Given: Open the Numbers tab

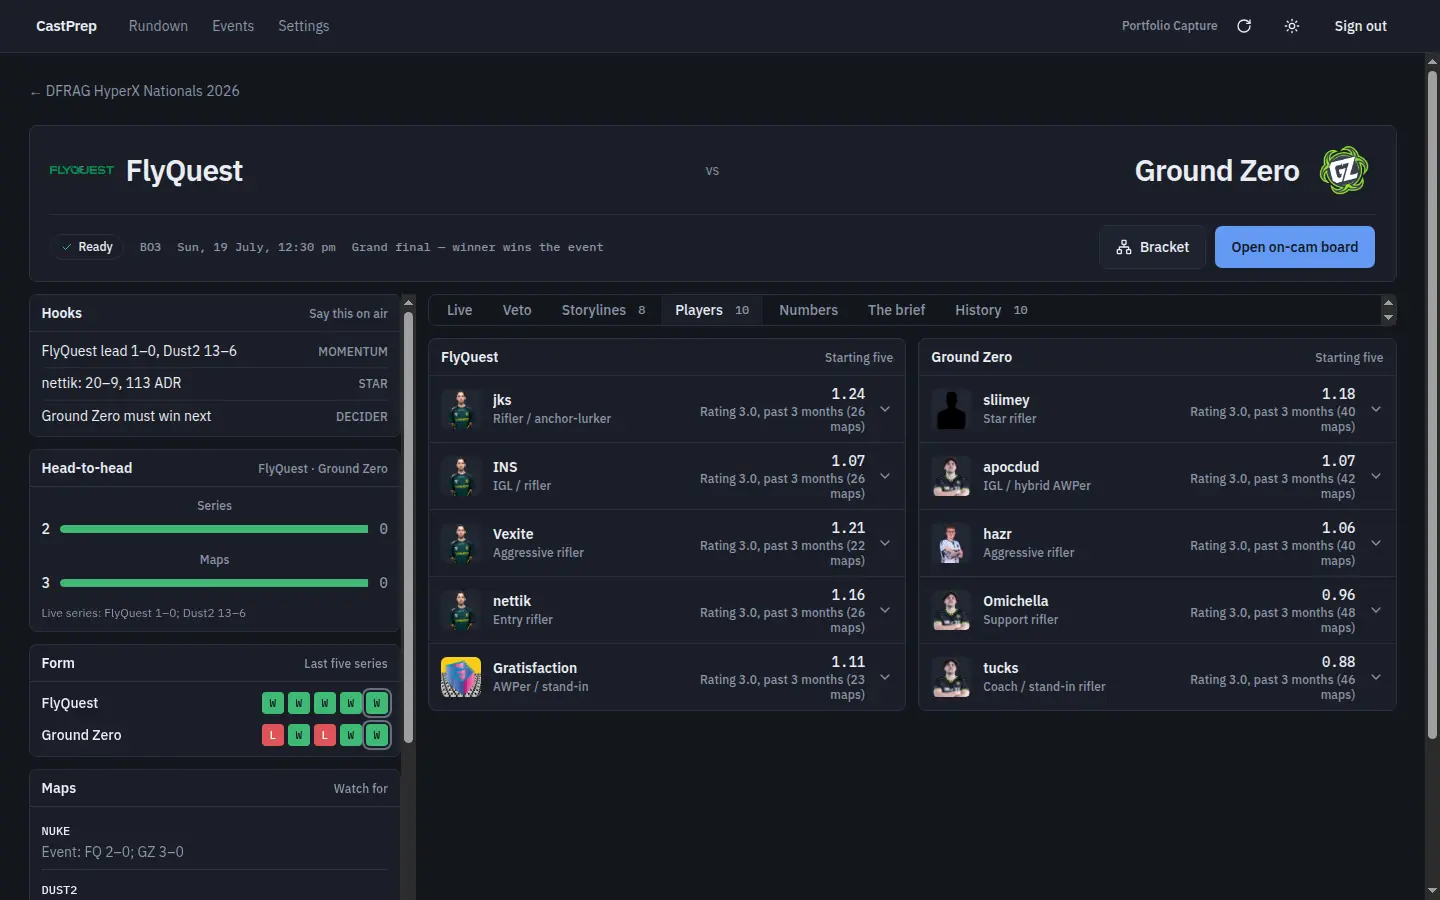Looking at the screenshot, I should (808, 310).
